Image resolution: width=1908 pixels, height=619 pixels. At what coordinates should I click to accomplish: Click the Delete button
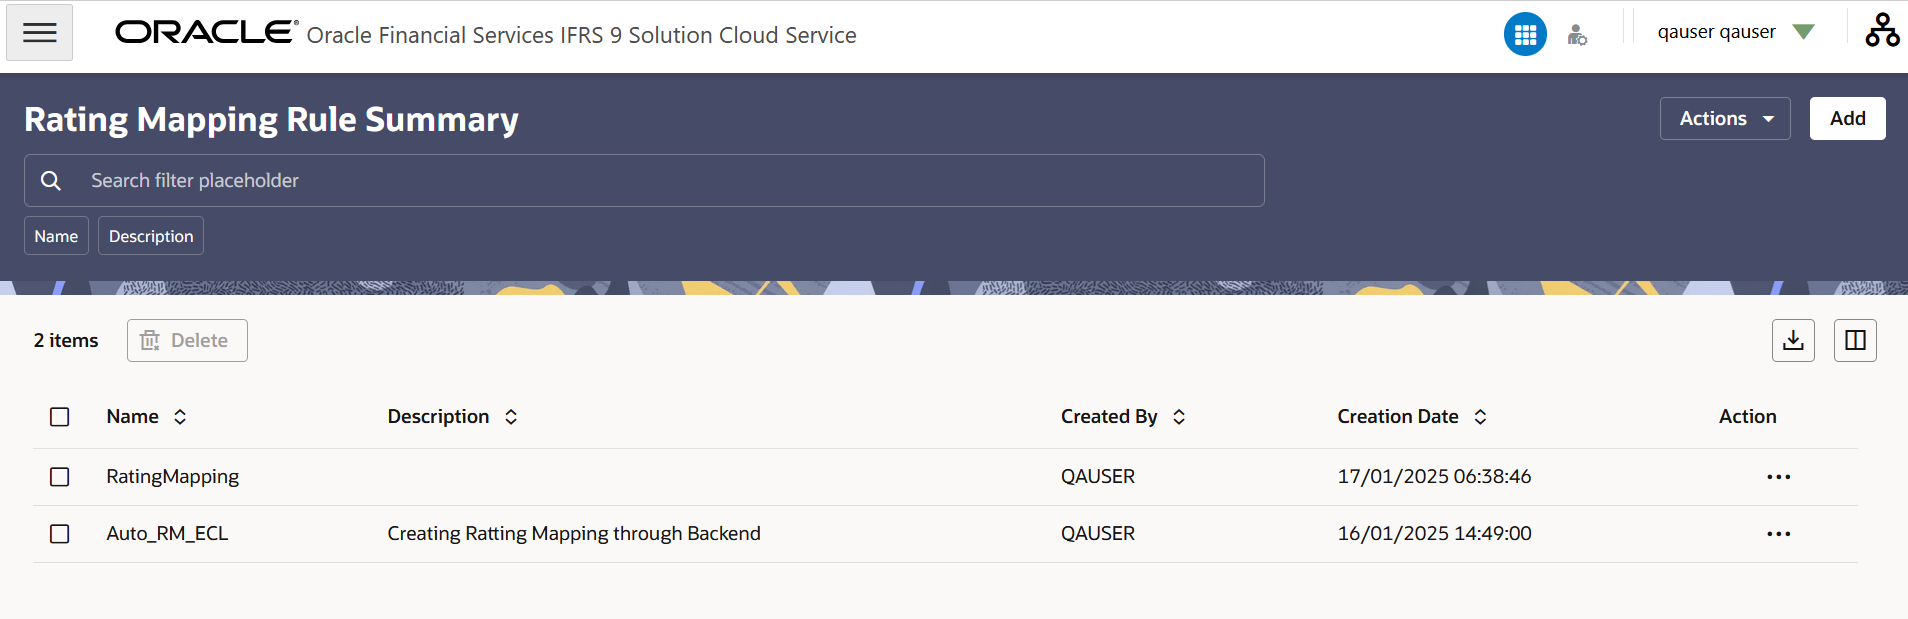point(187,340)
